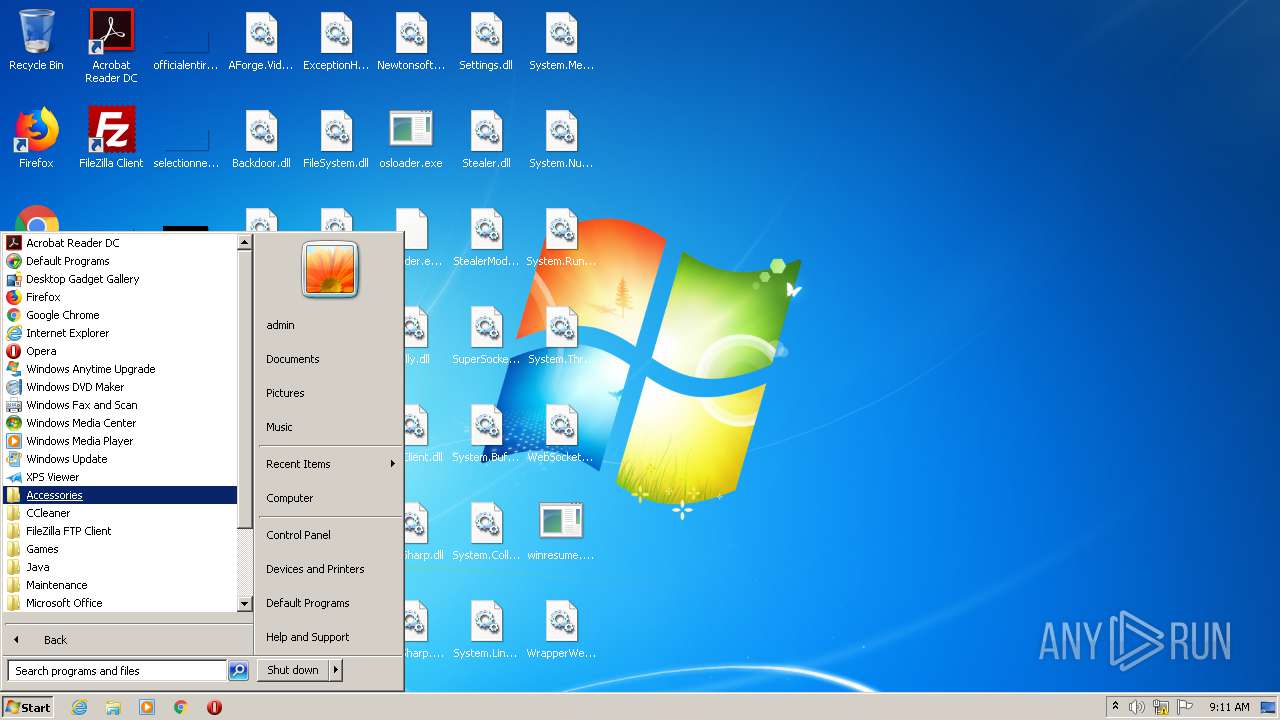This screenshot has height=720, width=1280.
Task: Select the WrapperWe... dll file
Action: tap(561, 630)
